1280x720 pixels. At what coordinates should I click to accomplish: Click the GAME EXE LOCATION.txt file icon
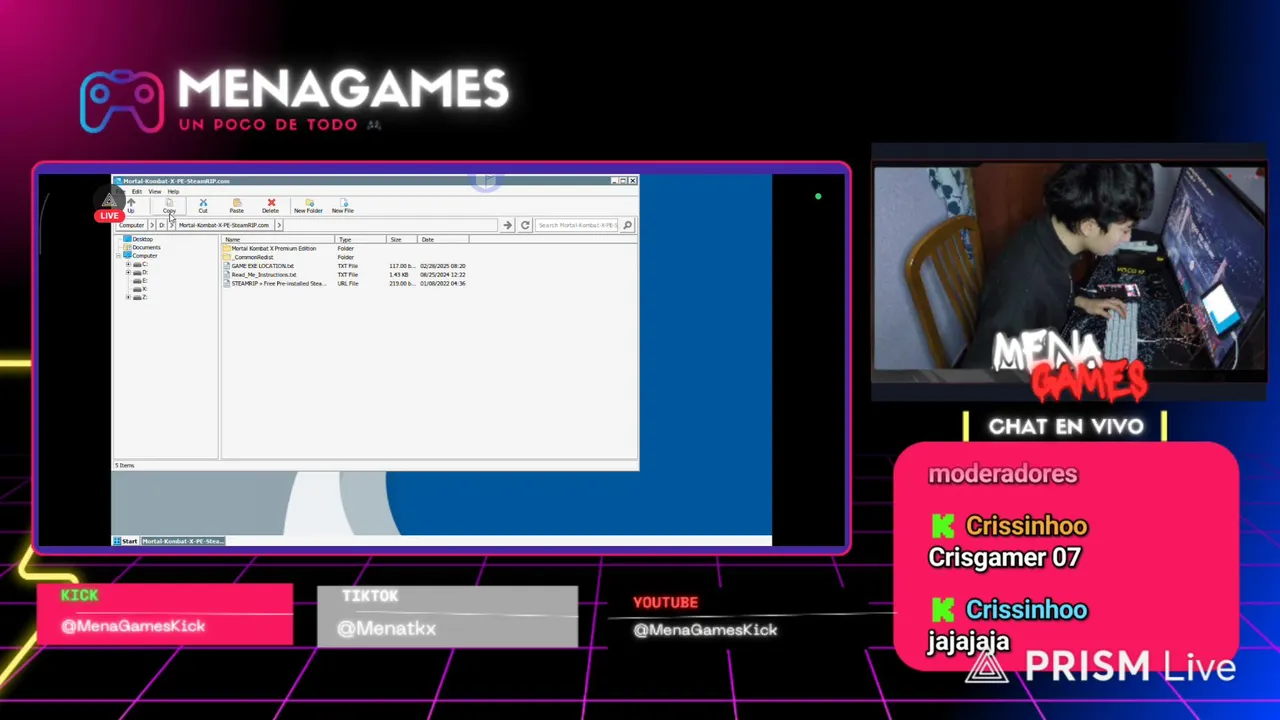click(x=227, y=266)
